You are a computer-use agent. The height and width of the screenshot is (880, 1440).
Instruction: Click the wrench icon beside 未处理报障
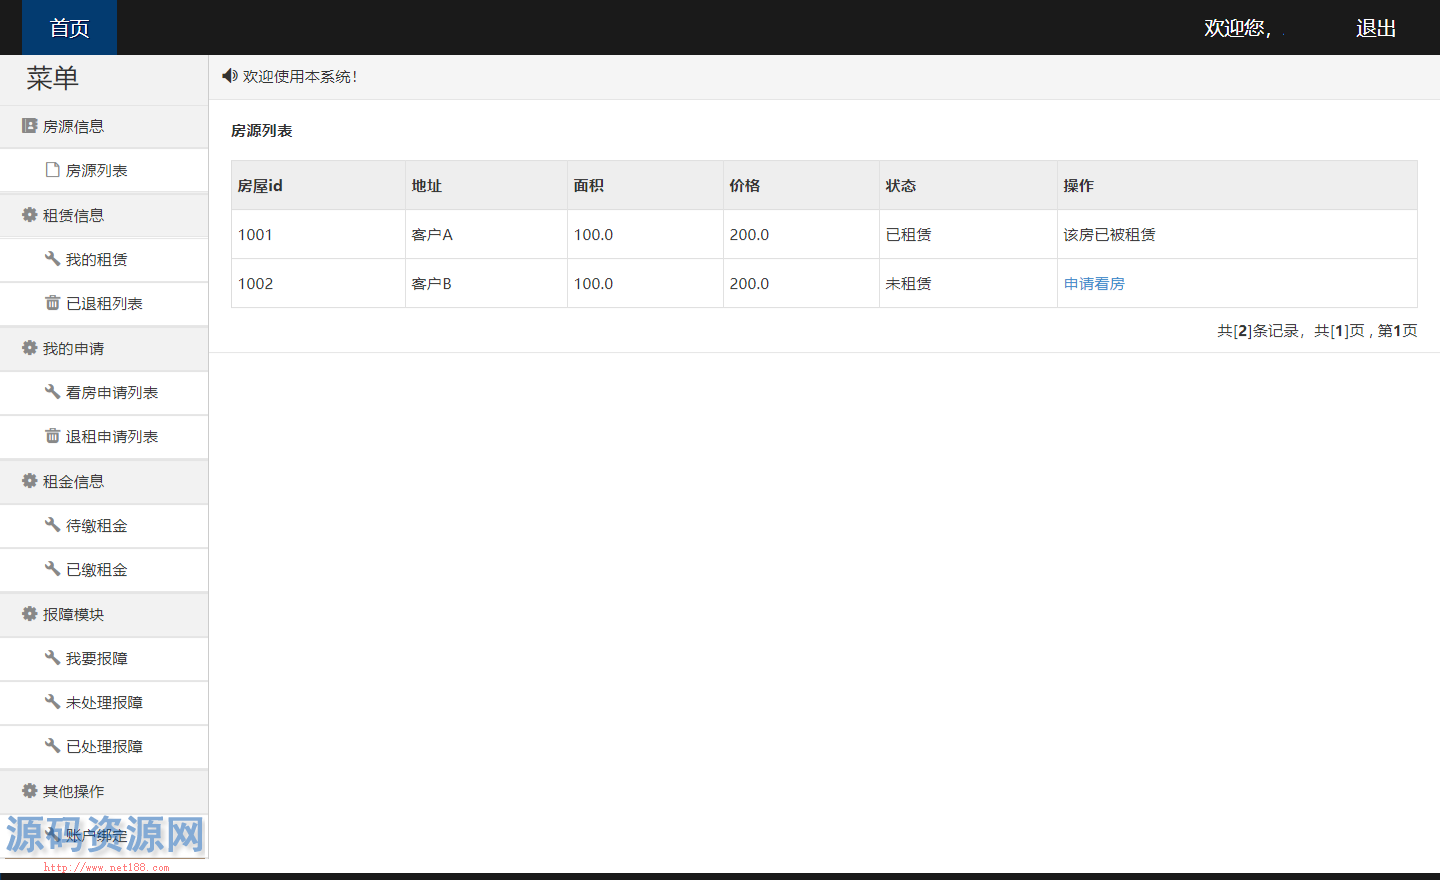[52, 702]
